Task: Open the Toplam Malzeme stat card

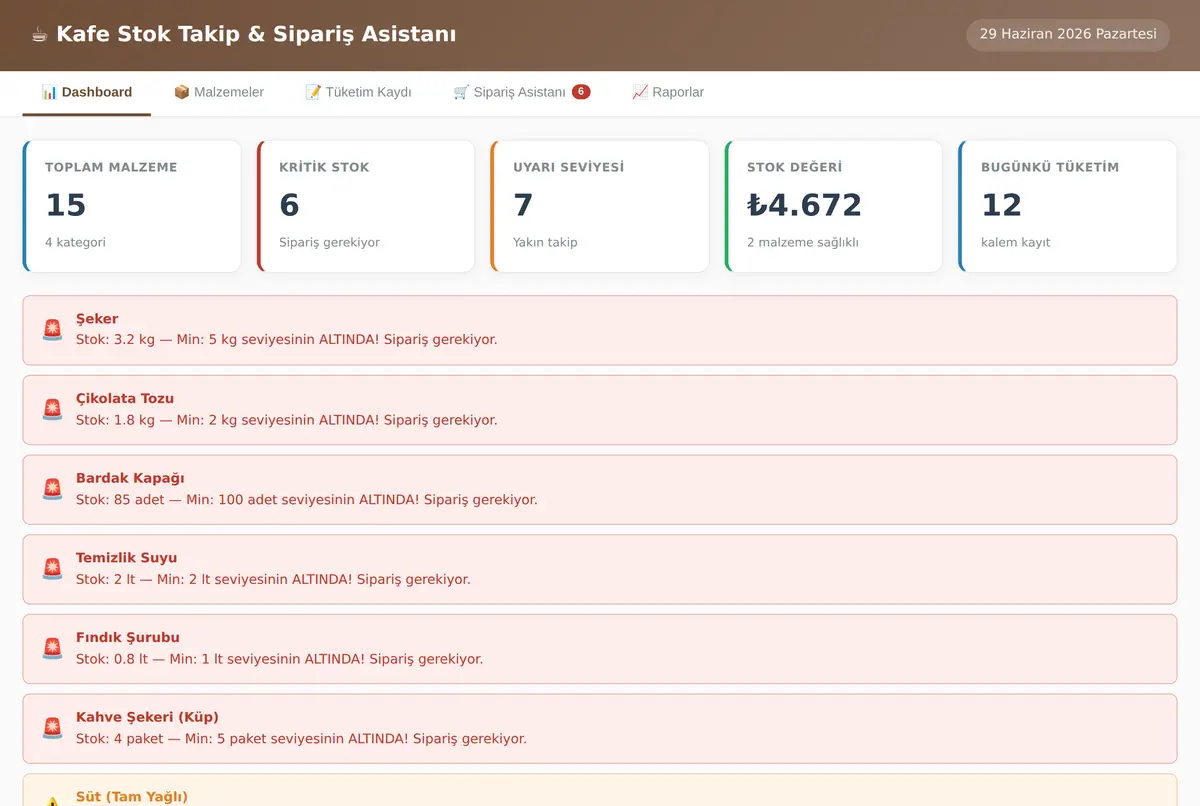Action: tap(132, 206)
